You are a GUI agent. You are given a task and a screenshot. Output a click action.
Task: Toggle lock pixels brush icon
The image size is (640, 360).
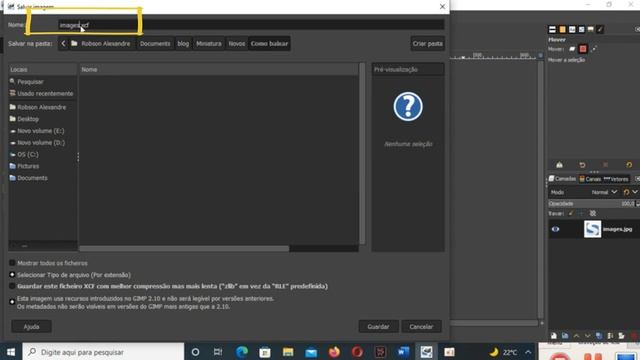pos(571,213)
